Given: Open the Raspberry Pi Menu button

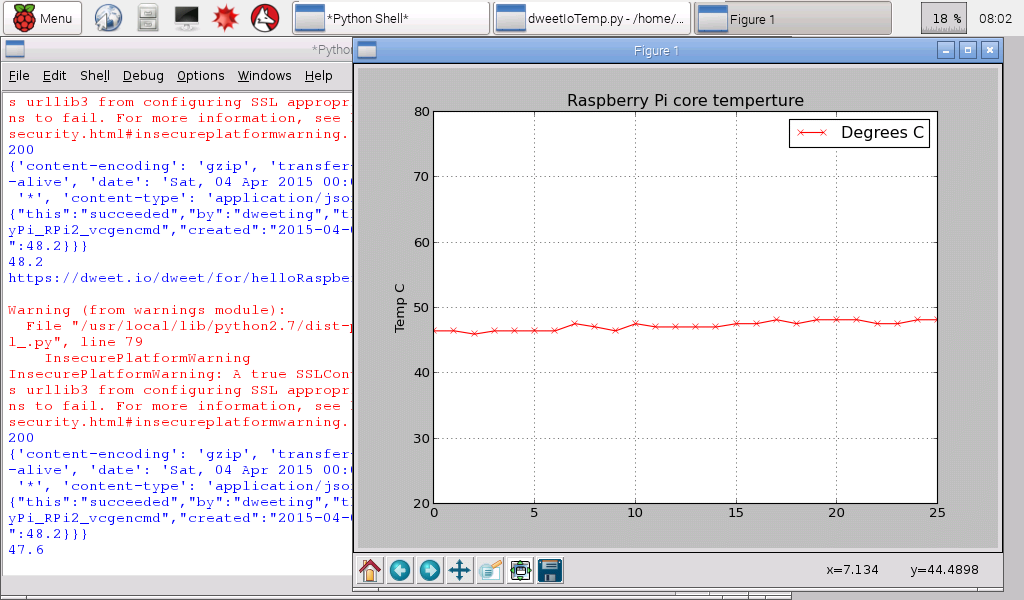Looking at the screenshot, I should click(42, 18).
